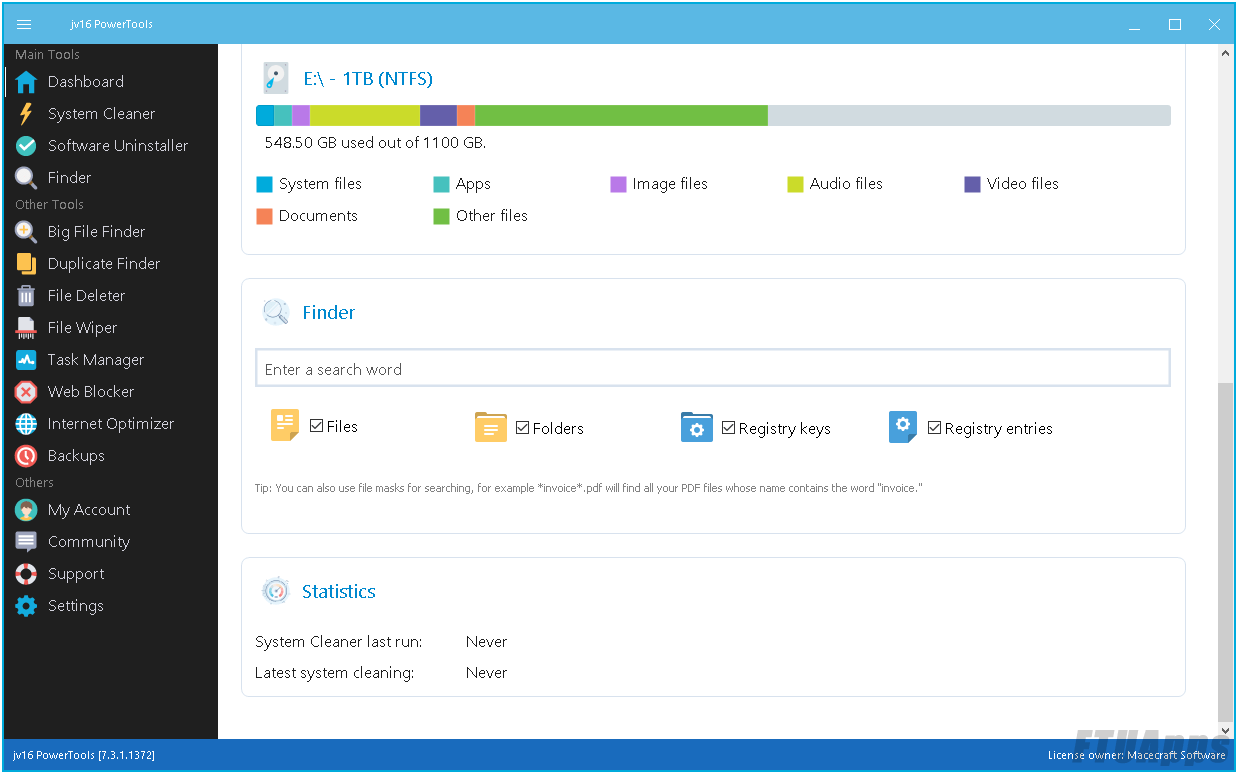Click the yellow Files document icon
This screenshot has width=1238, height=775.
tap(285, 426)
